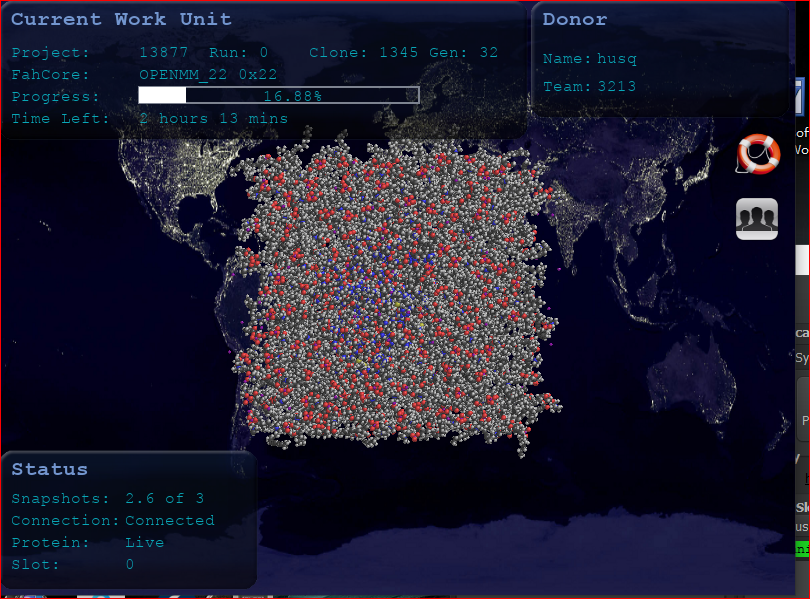Select the Time Left value 2 hours 13 mins

[213, 119]
